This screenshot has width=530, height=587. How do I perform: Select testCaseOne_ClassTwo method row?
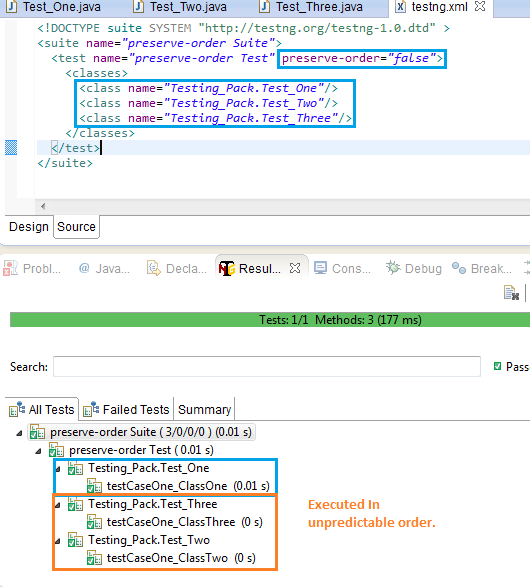click(x=171, y=558)
